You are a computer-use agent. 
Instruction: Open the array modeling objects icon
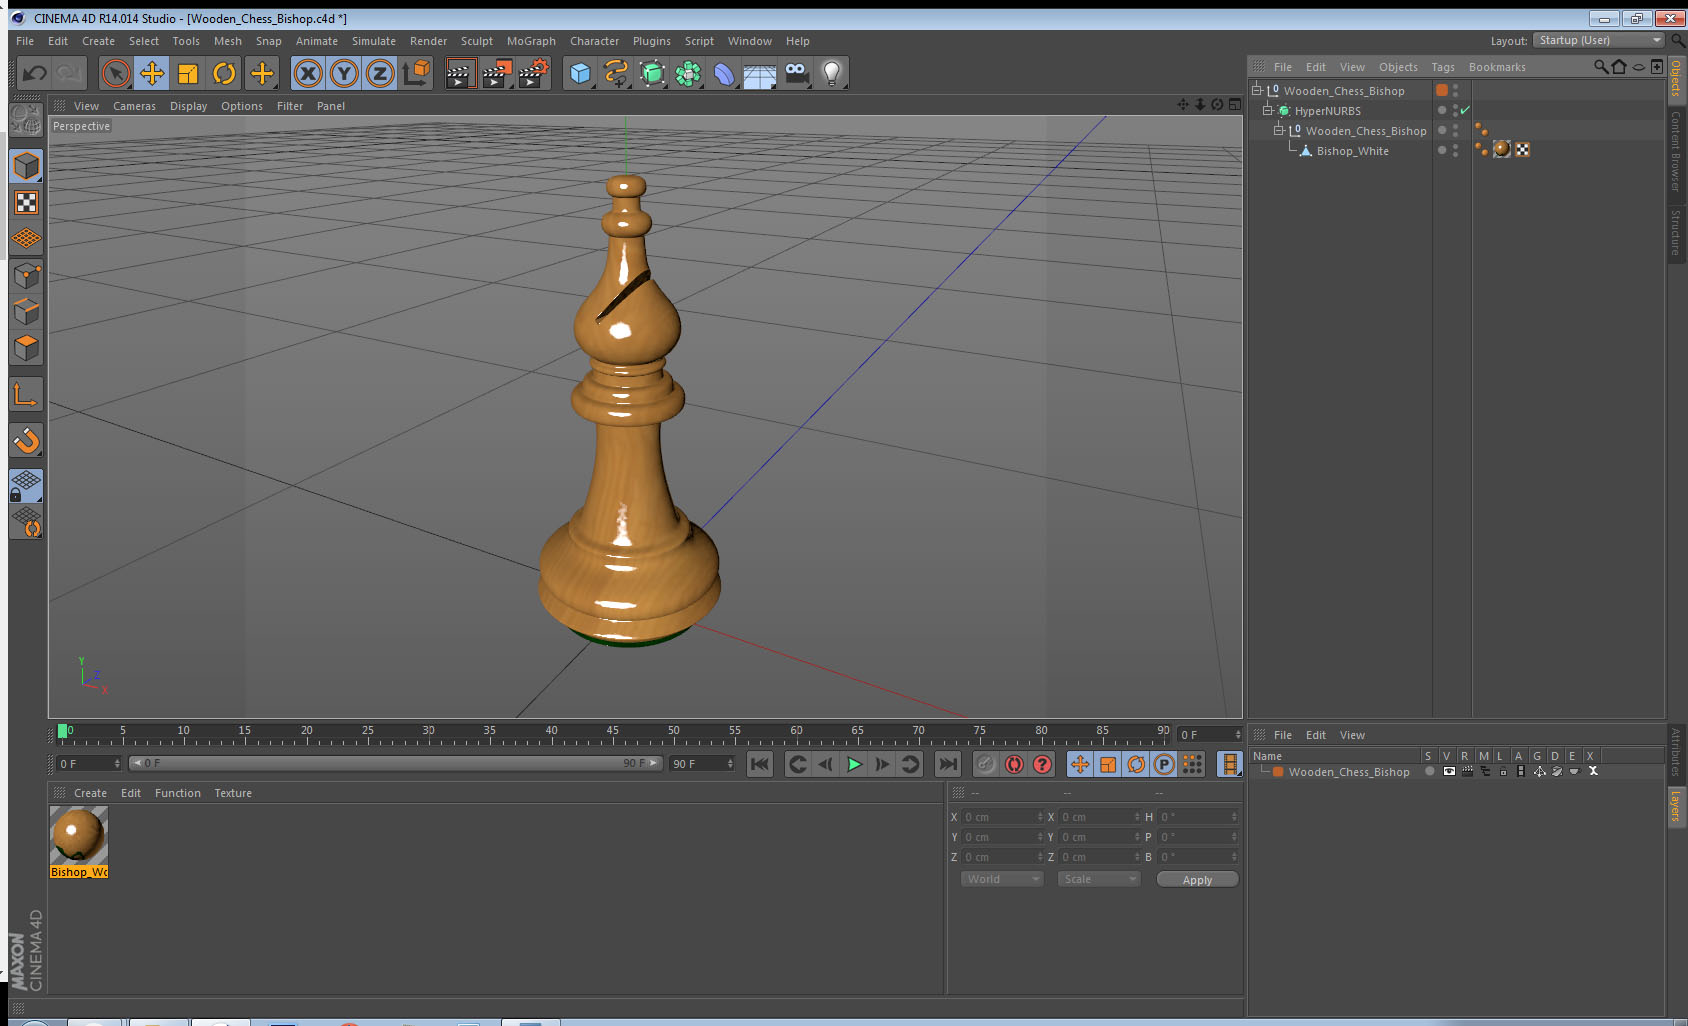(688, 73)
